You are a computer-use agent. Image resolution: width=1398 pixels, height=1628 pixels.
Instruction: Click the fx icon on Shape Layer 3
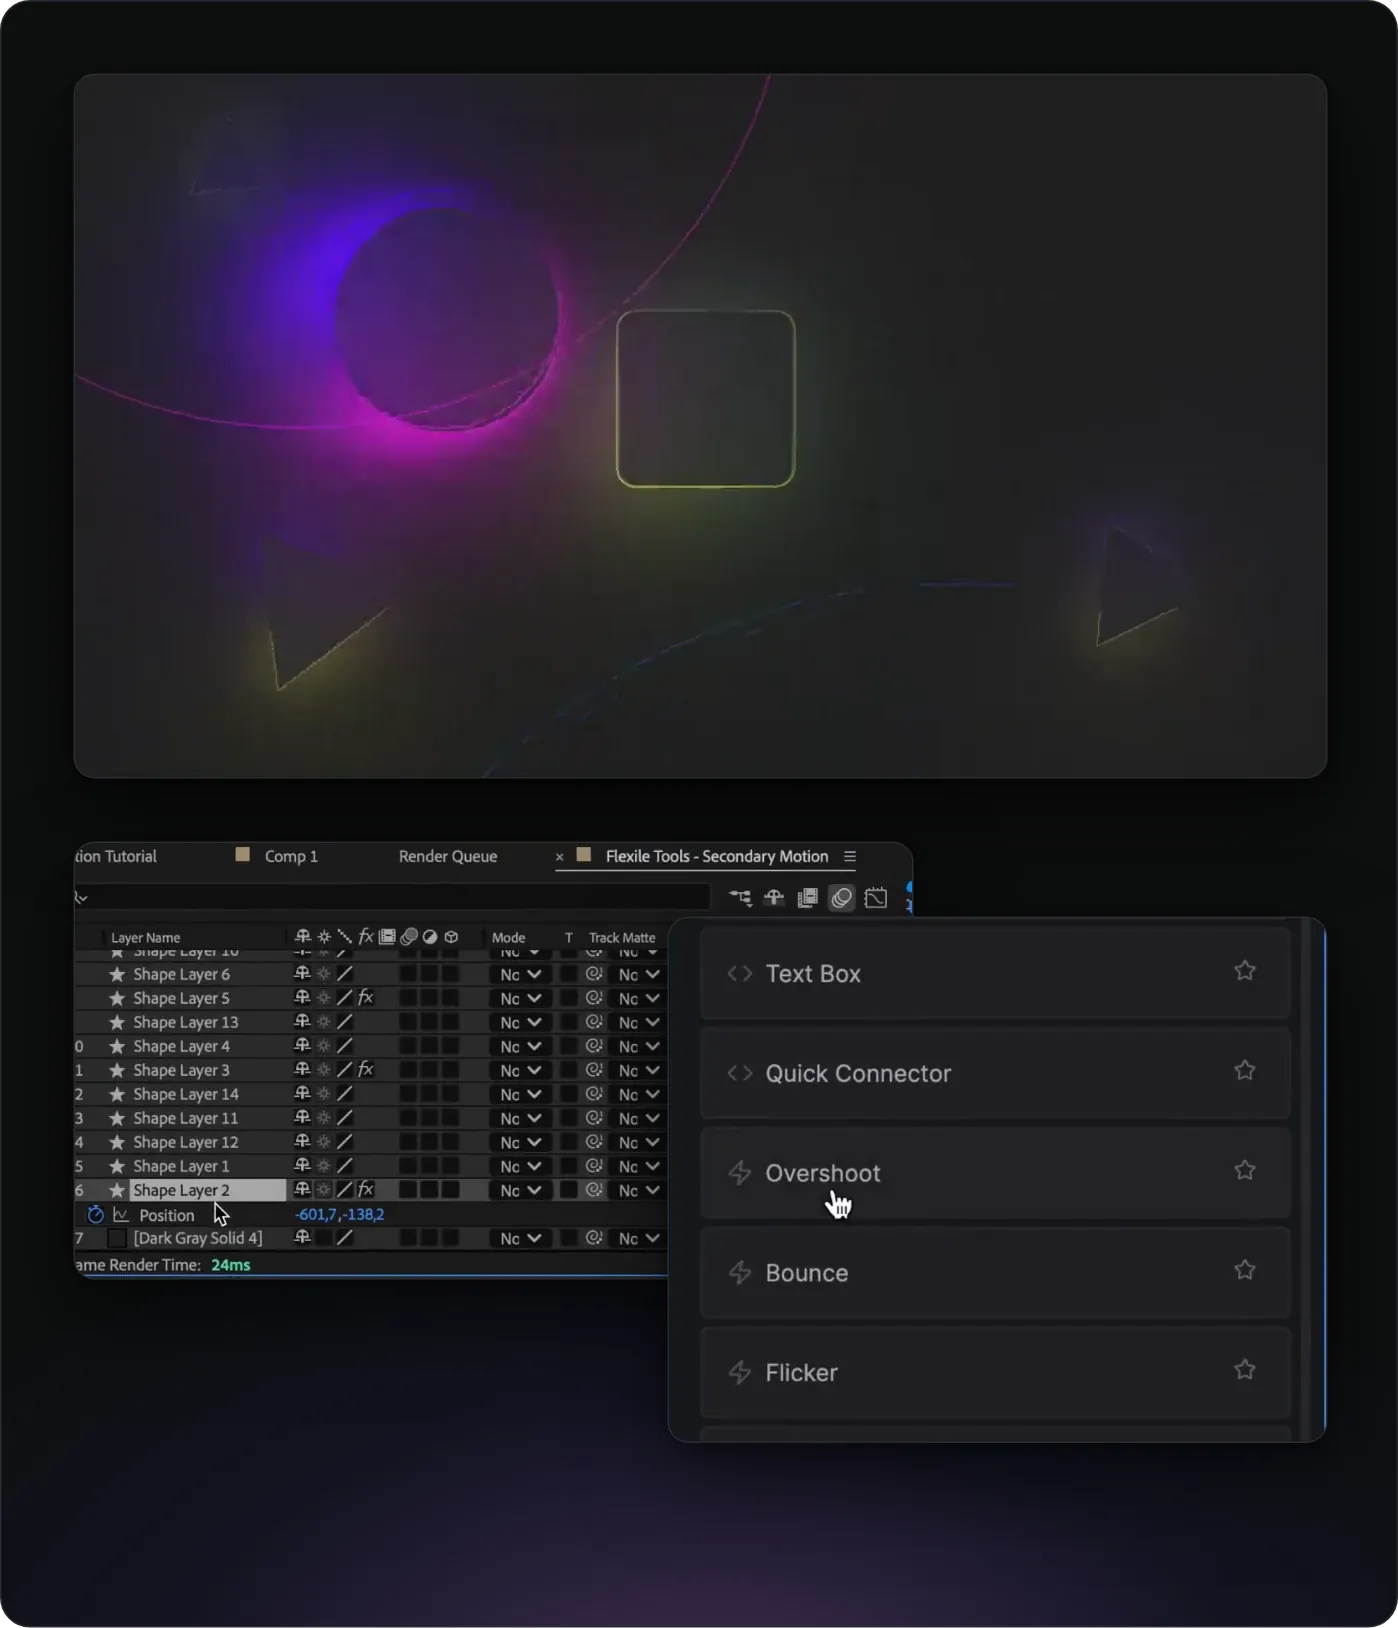366,1070
